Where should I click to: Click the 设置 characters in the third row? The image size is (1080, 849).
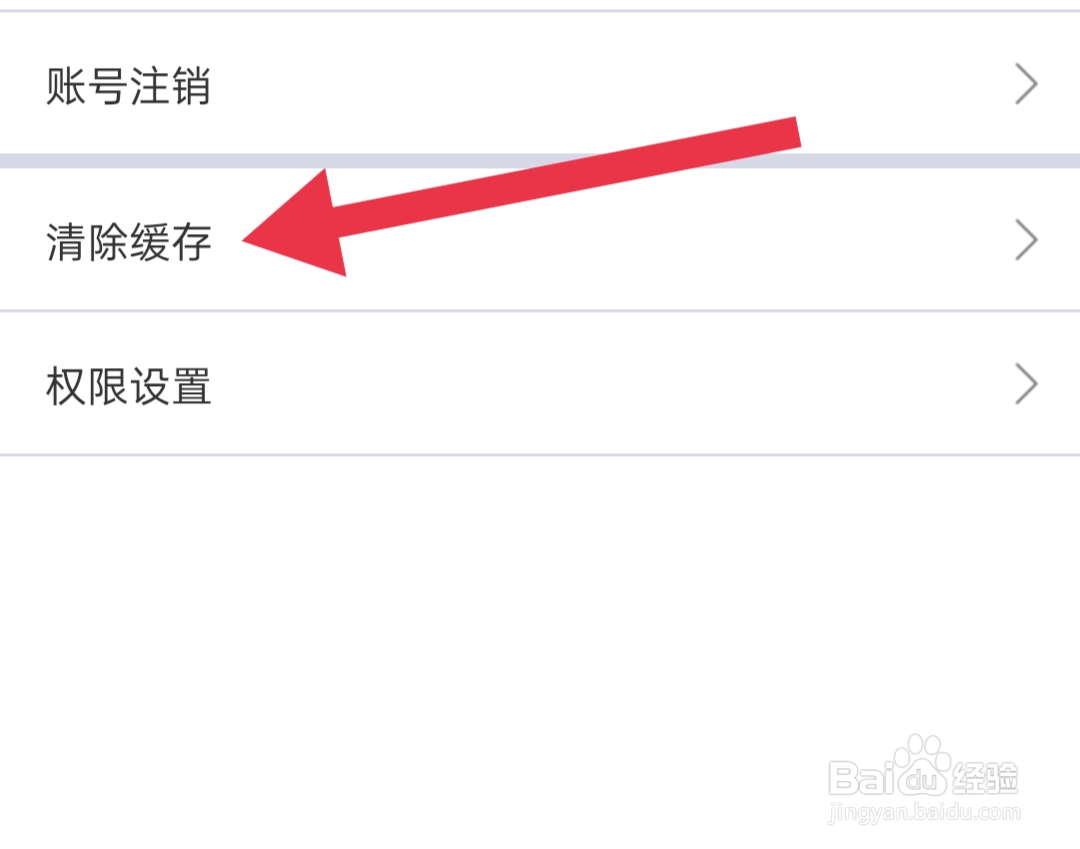170,386
